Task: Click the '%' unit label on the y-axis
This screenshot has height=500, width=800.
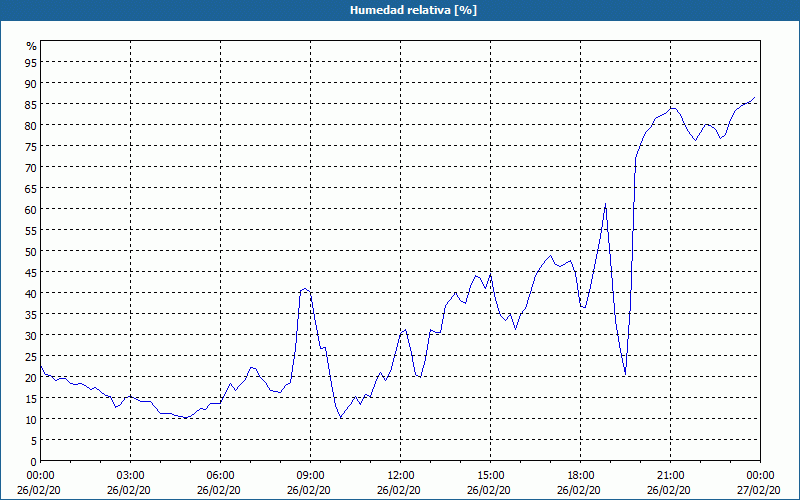Action: [x=32, y=46]
